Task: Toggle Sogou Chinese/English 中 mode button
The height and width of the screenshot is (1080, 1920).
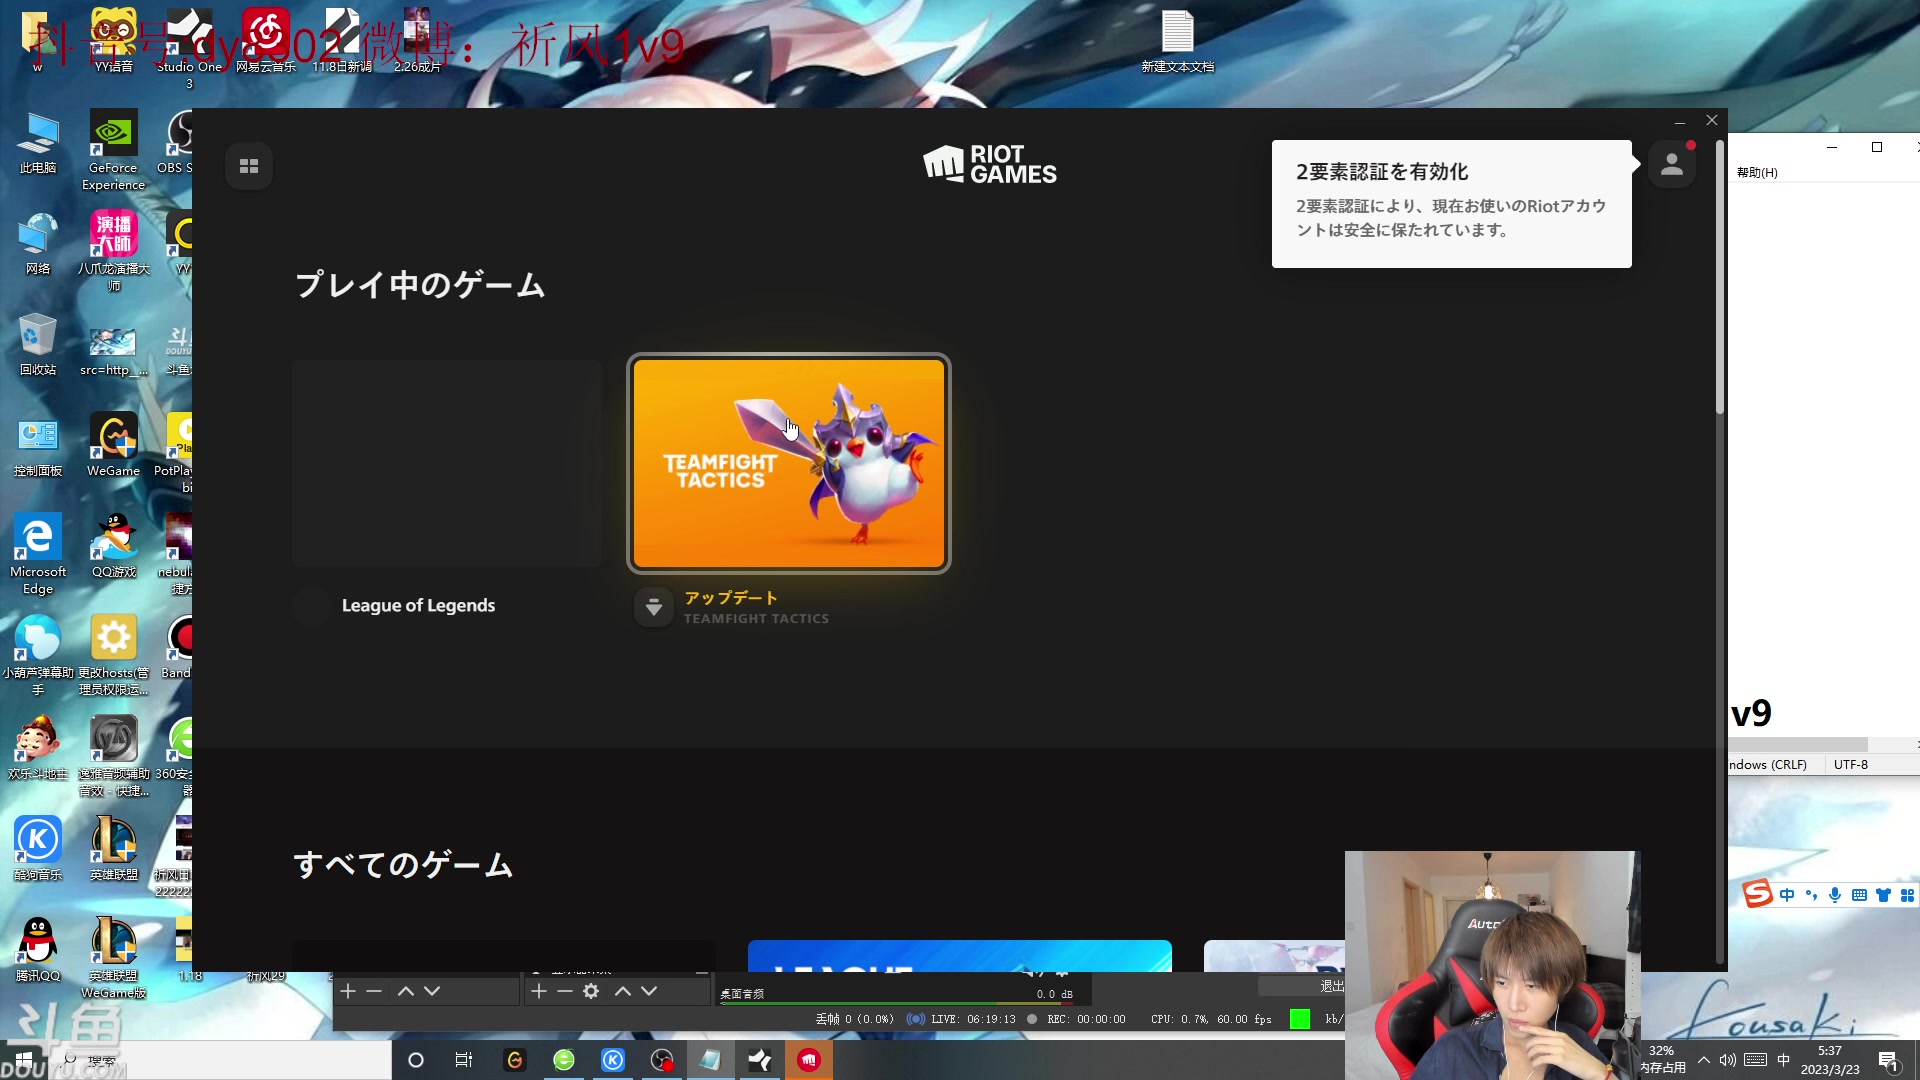Action: tap(1787, 895)
